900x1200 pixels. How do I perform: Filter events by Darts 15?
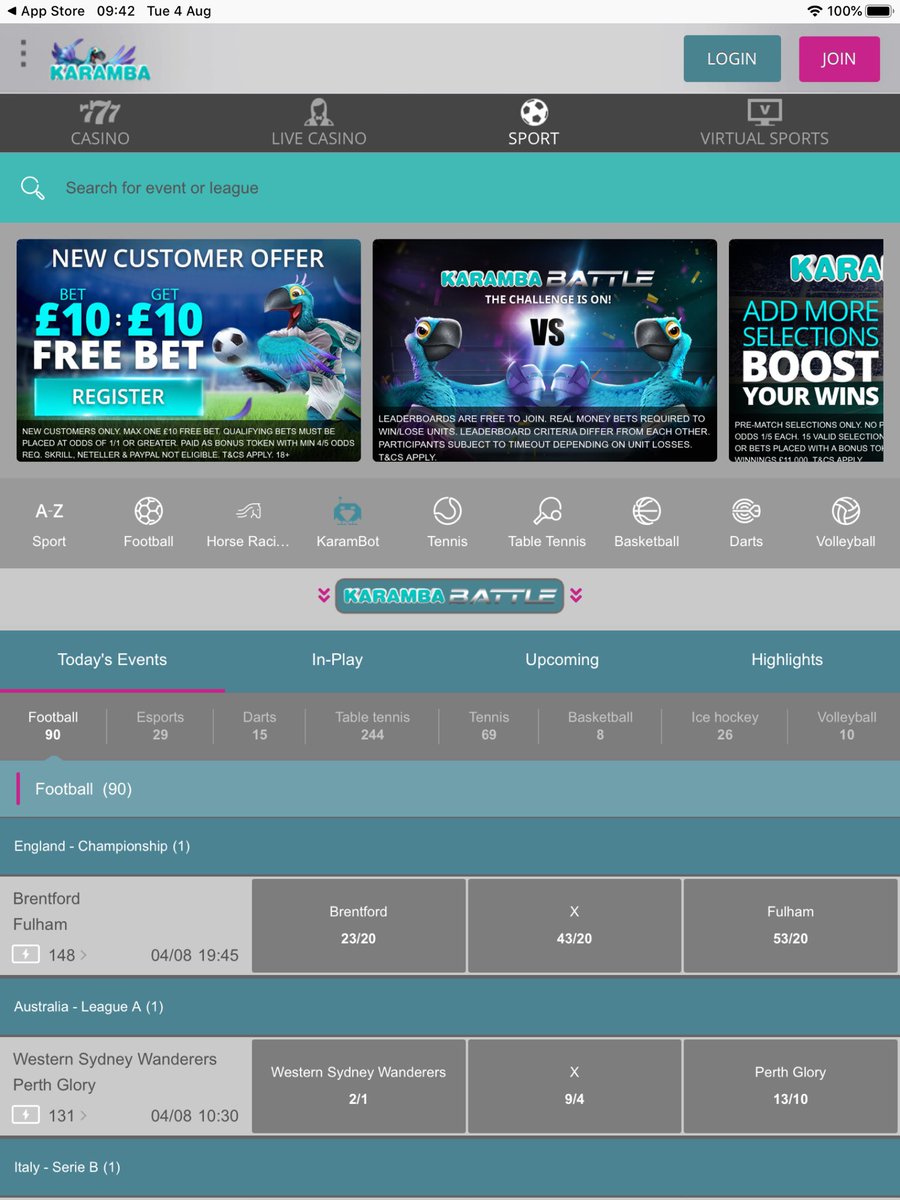coord(259,726)
